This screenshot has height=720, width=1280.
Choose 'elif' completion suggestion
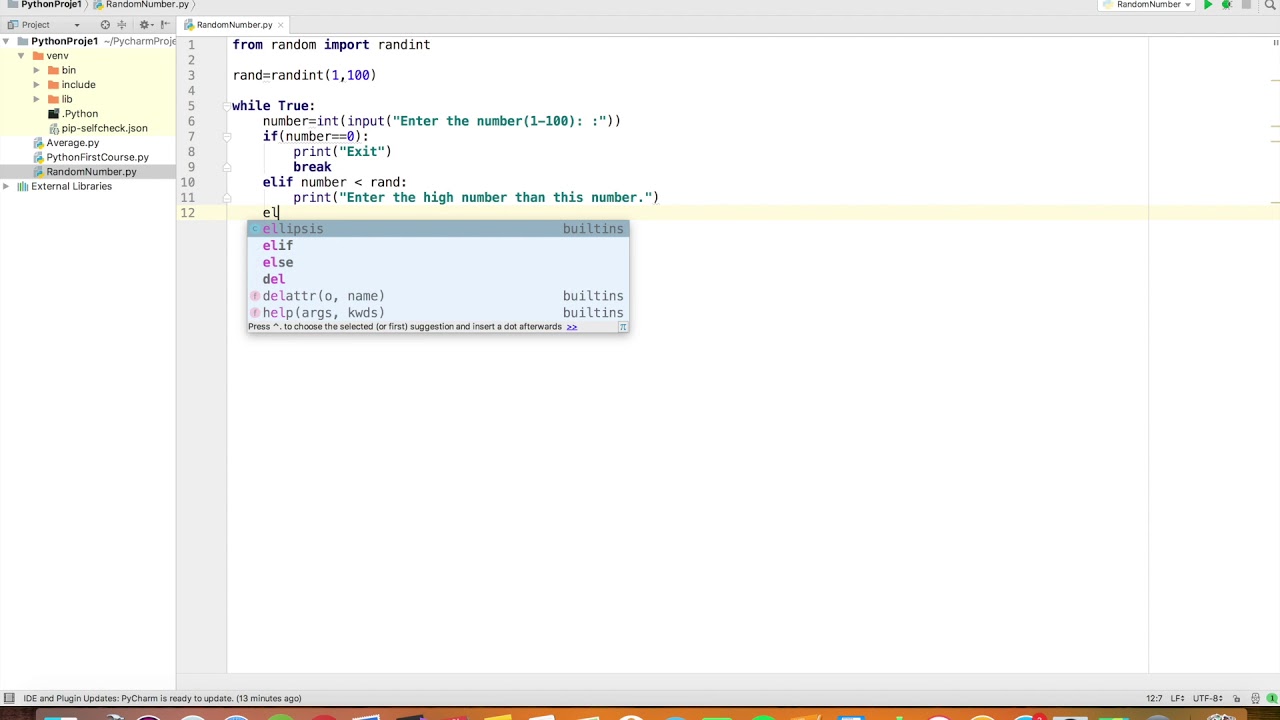pyautogui.click(x=438, y=246)
